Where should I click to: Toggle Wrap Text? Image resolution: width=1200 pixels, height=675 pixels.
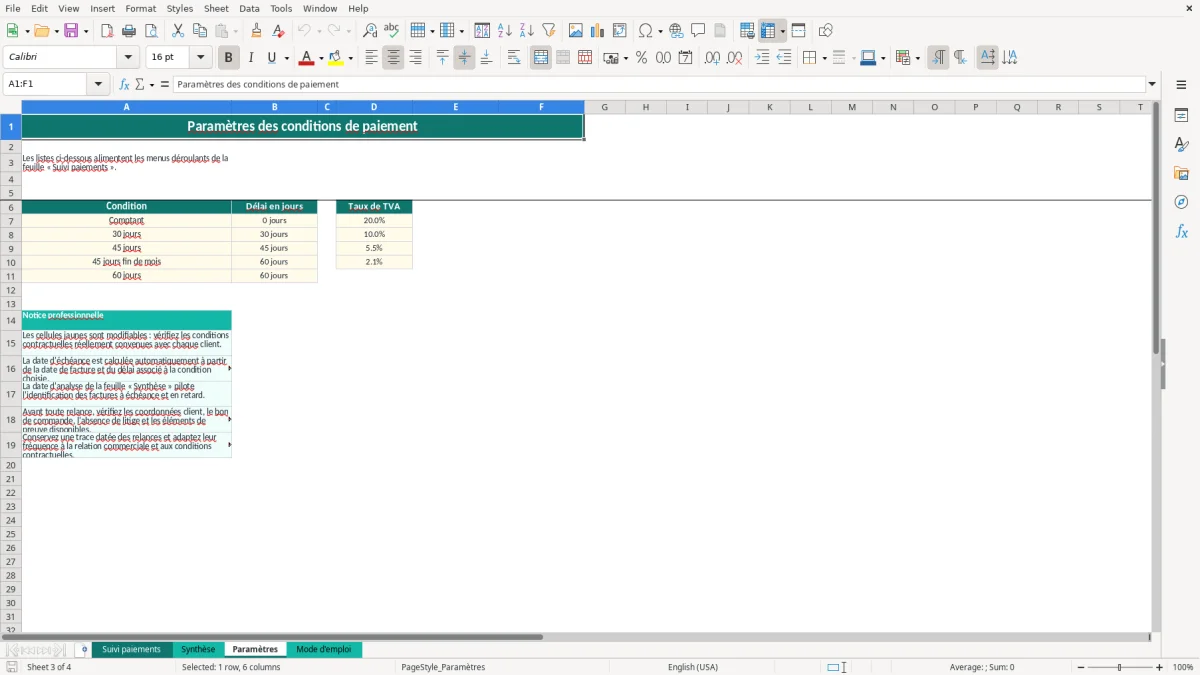click(x=514, y=58)
